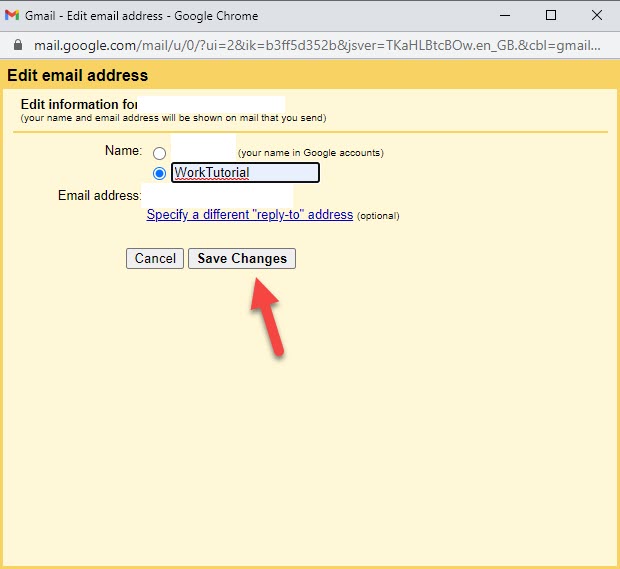
Task: Click the Email address: label
Action: (99, 196)
